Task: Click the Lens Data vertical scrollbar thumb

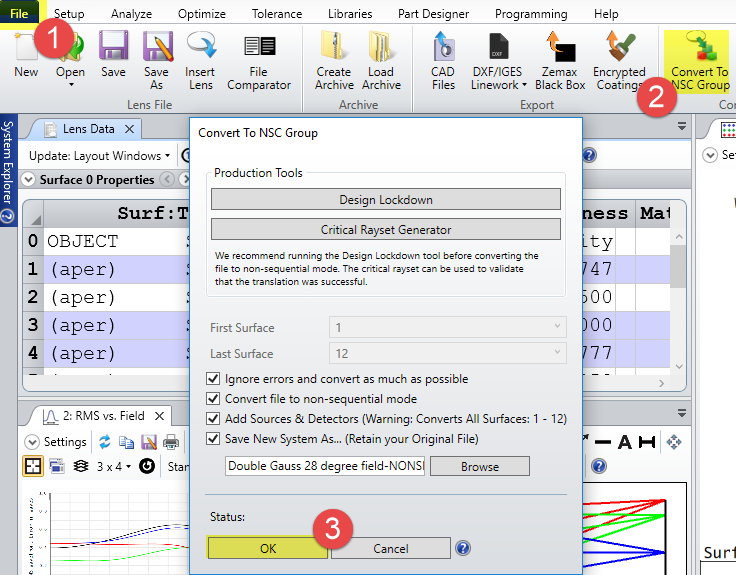Action: [678, 266]
